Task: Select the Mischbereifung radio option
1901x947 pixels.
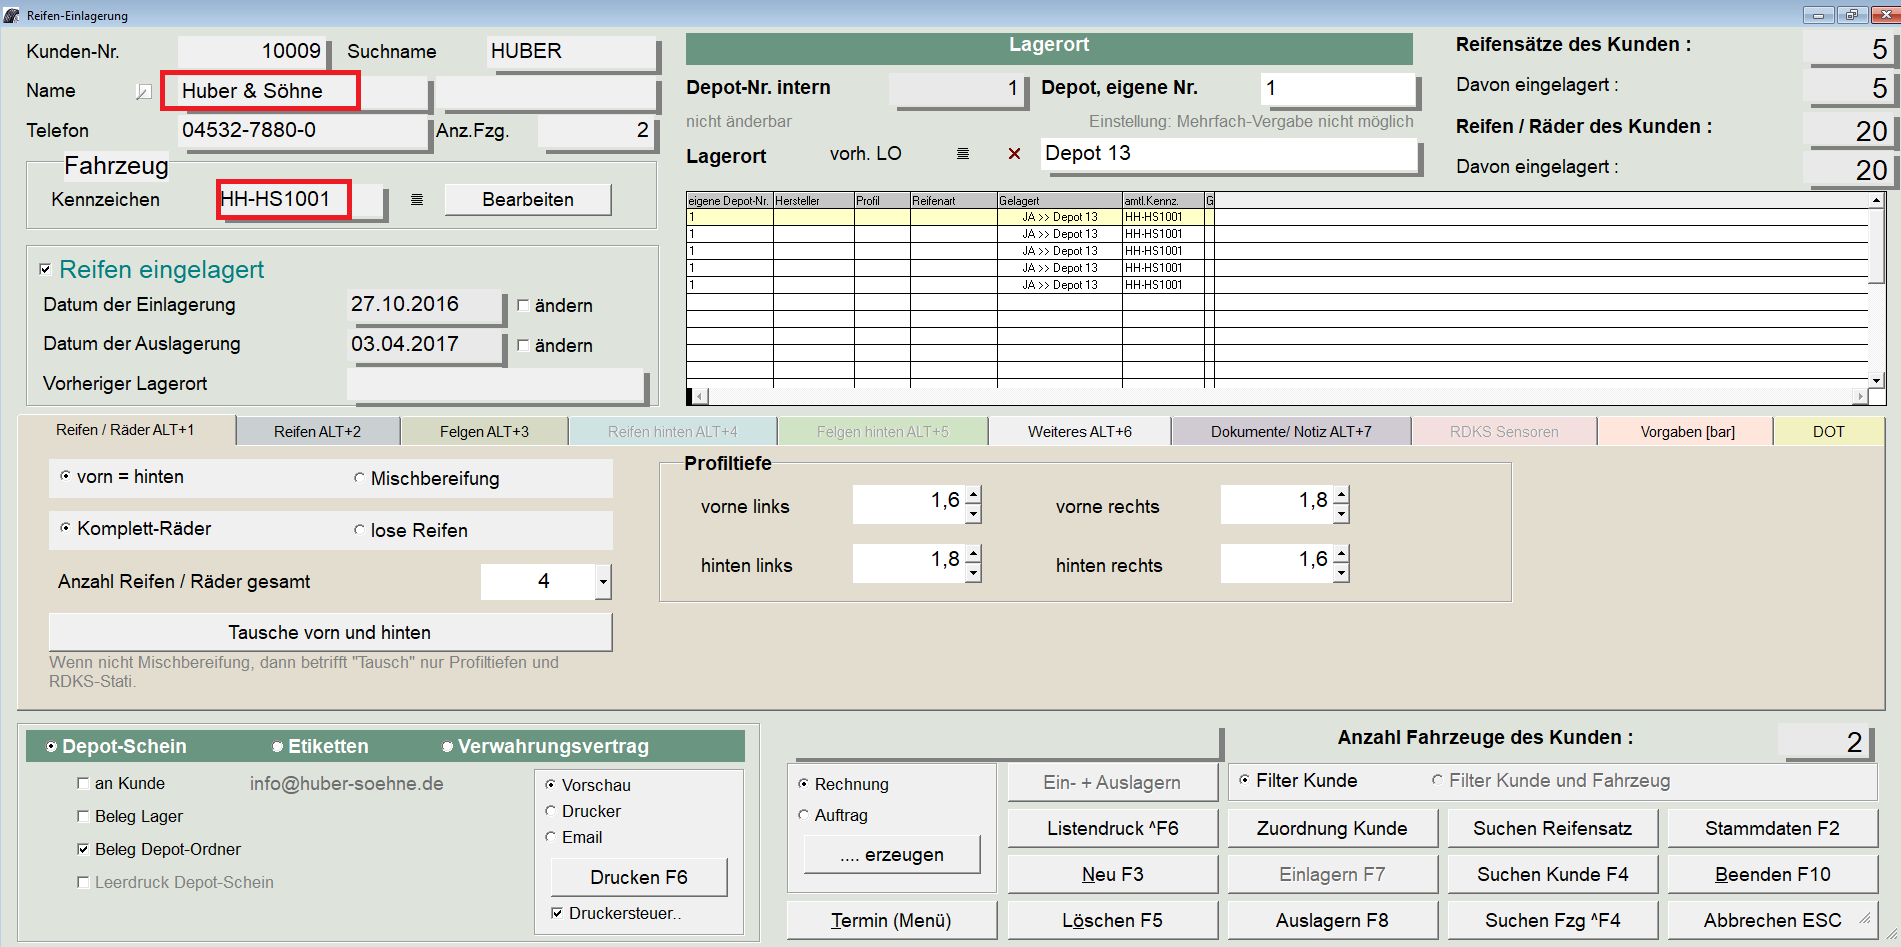Action: click(x=359, y=478)
